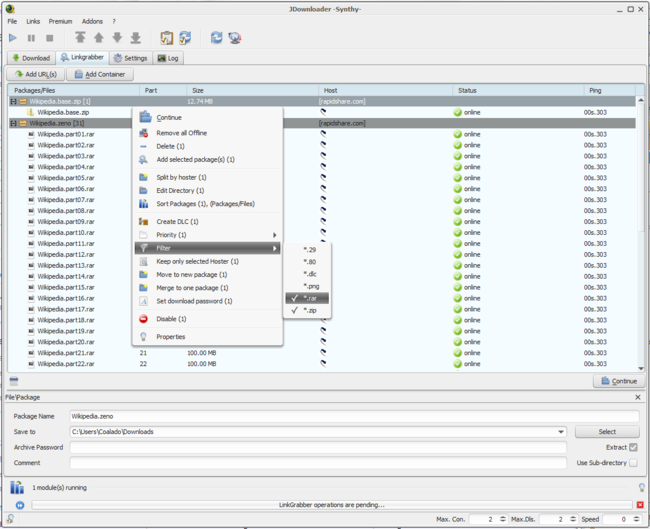Select Move to new package (1)
Viewport: 650px width, 529px height.
tap(207, 275)
